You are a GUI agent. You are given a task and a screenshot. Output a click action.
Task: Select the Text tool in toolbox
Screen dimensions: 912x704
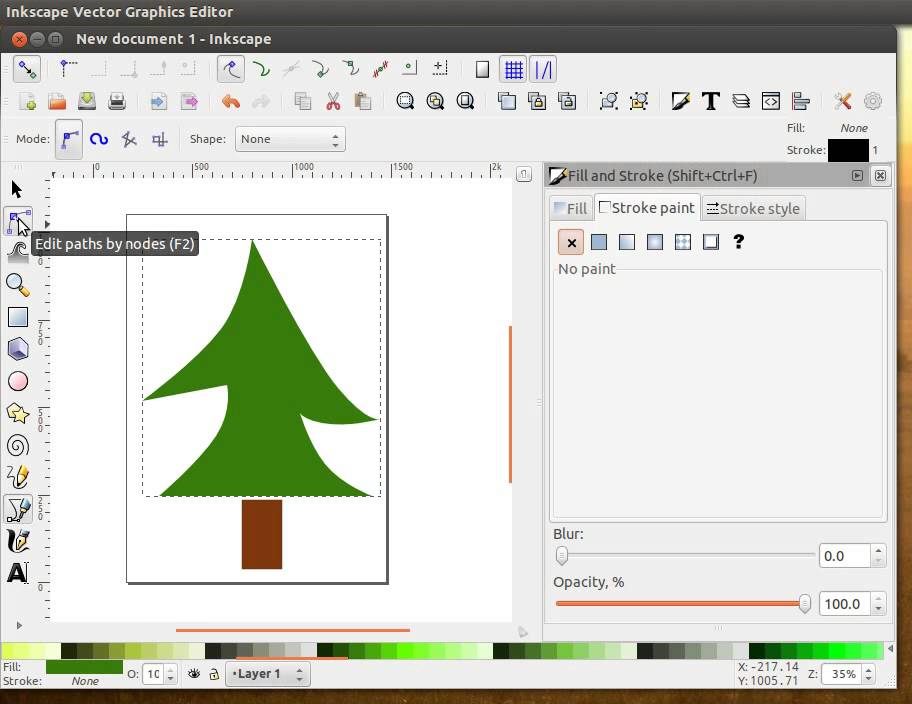point(17,573)
